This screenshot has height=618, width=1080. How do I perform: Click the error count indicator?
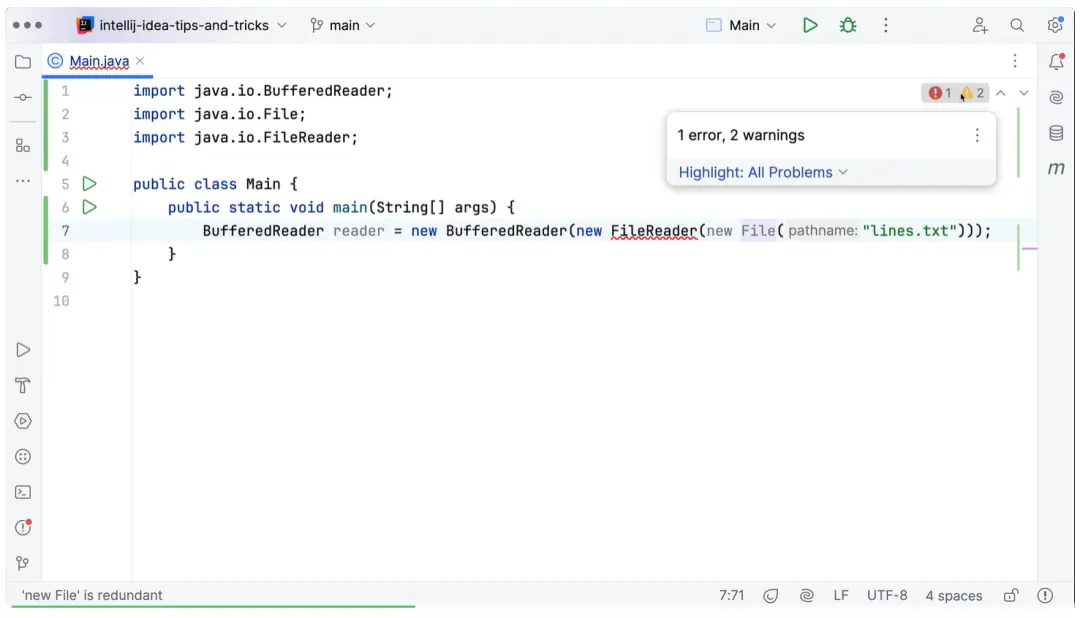[940, 93]
